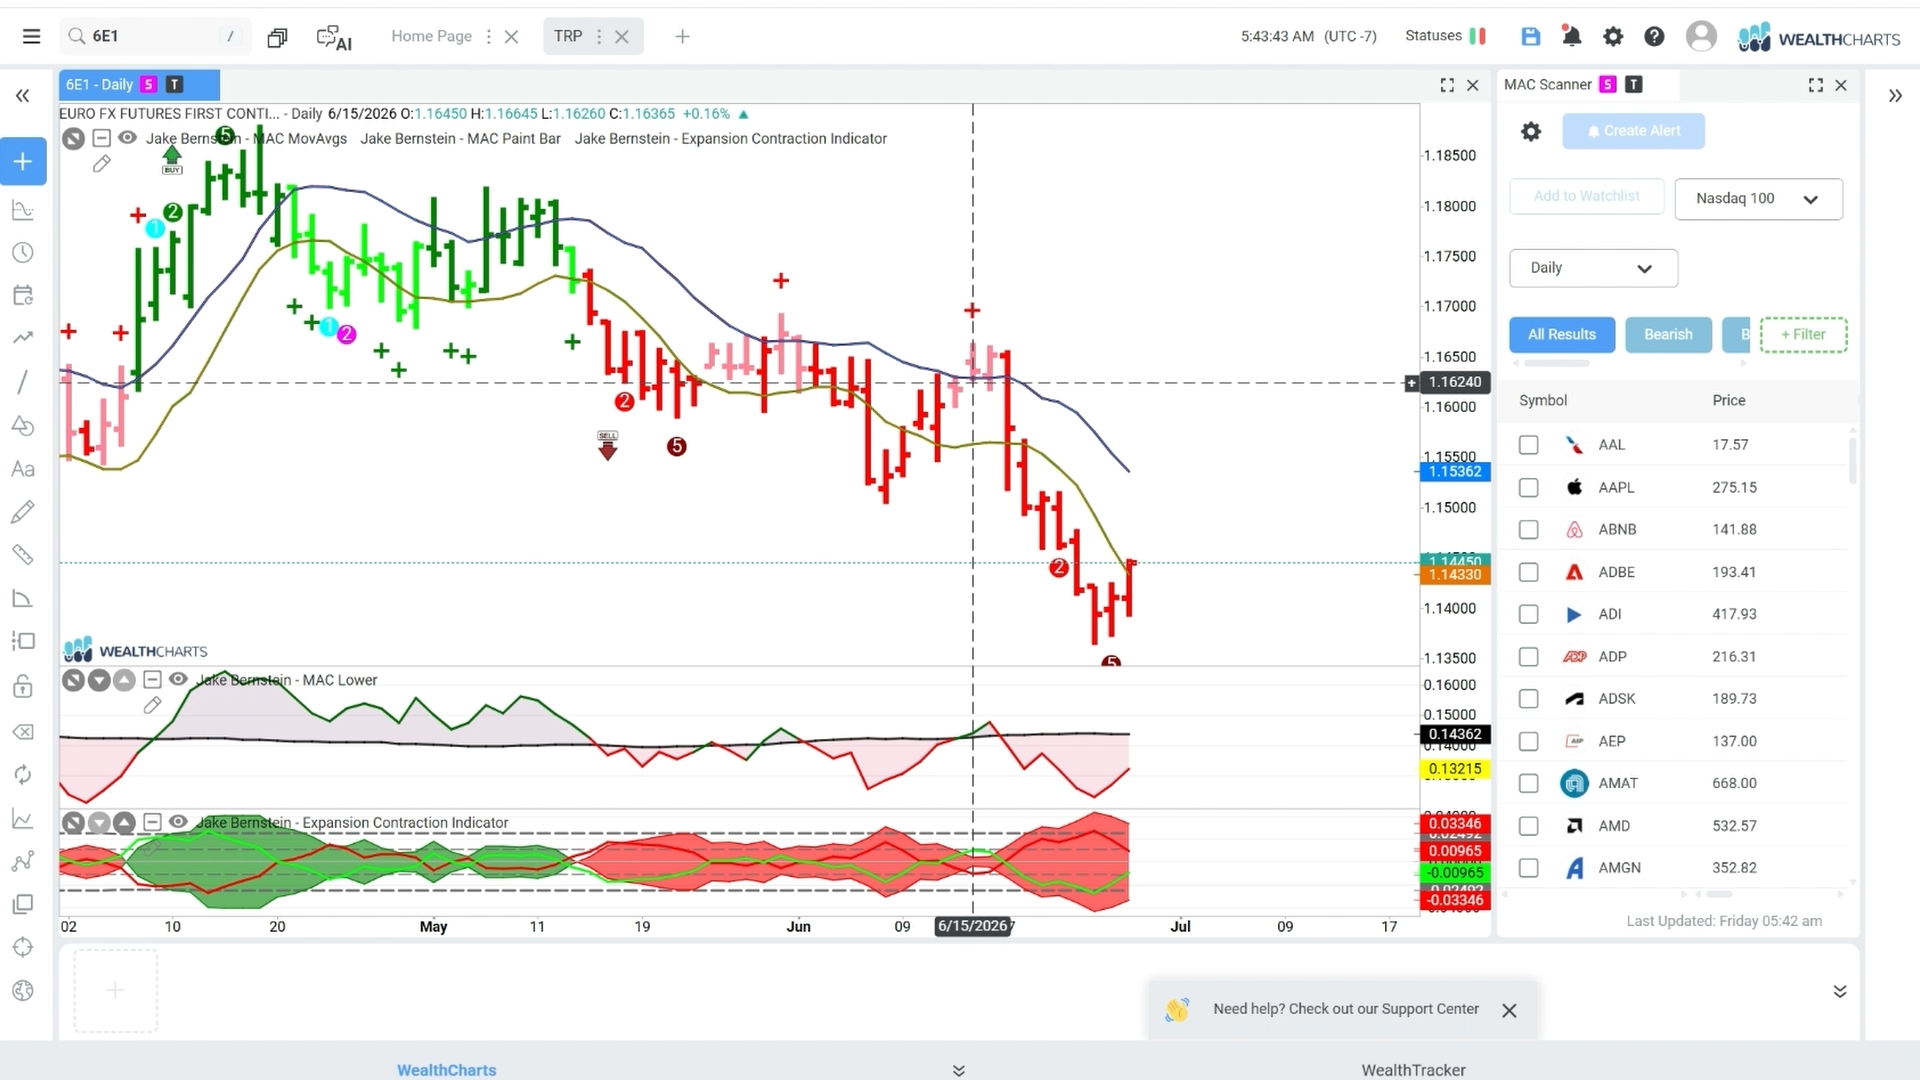The image size is (1920, 1080).
Task: Select the trend line drawing tool
Action: 22,382
